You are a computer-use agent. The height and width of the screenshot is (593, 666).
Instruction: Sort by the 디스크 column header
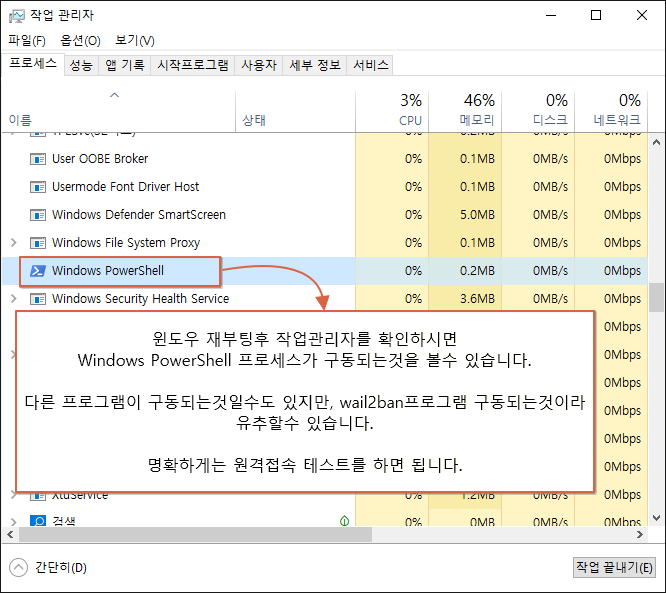(538, 111)
